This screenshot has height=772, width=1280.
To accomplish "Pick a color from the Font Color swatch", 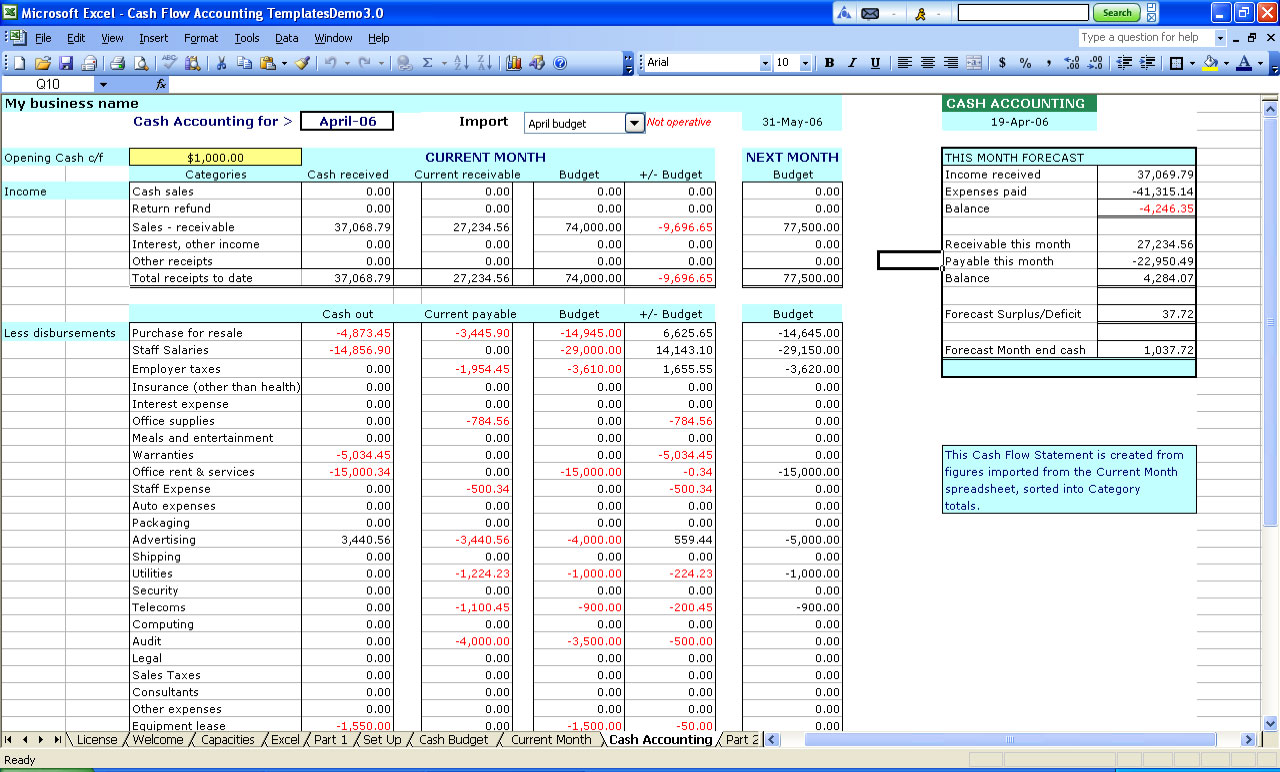I will click(x=1244, y=63).
